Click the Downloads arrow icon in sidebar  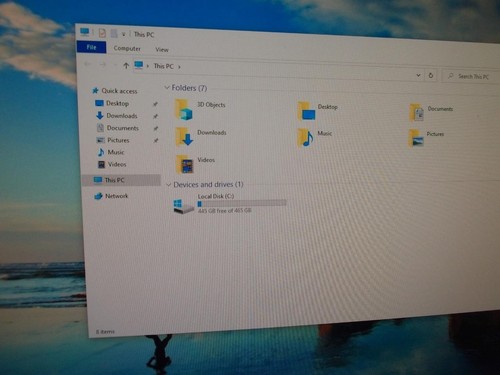[x=100, y=115]
